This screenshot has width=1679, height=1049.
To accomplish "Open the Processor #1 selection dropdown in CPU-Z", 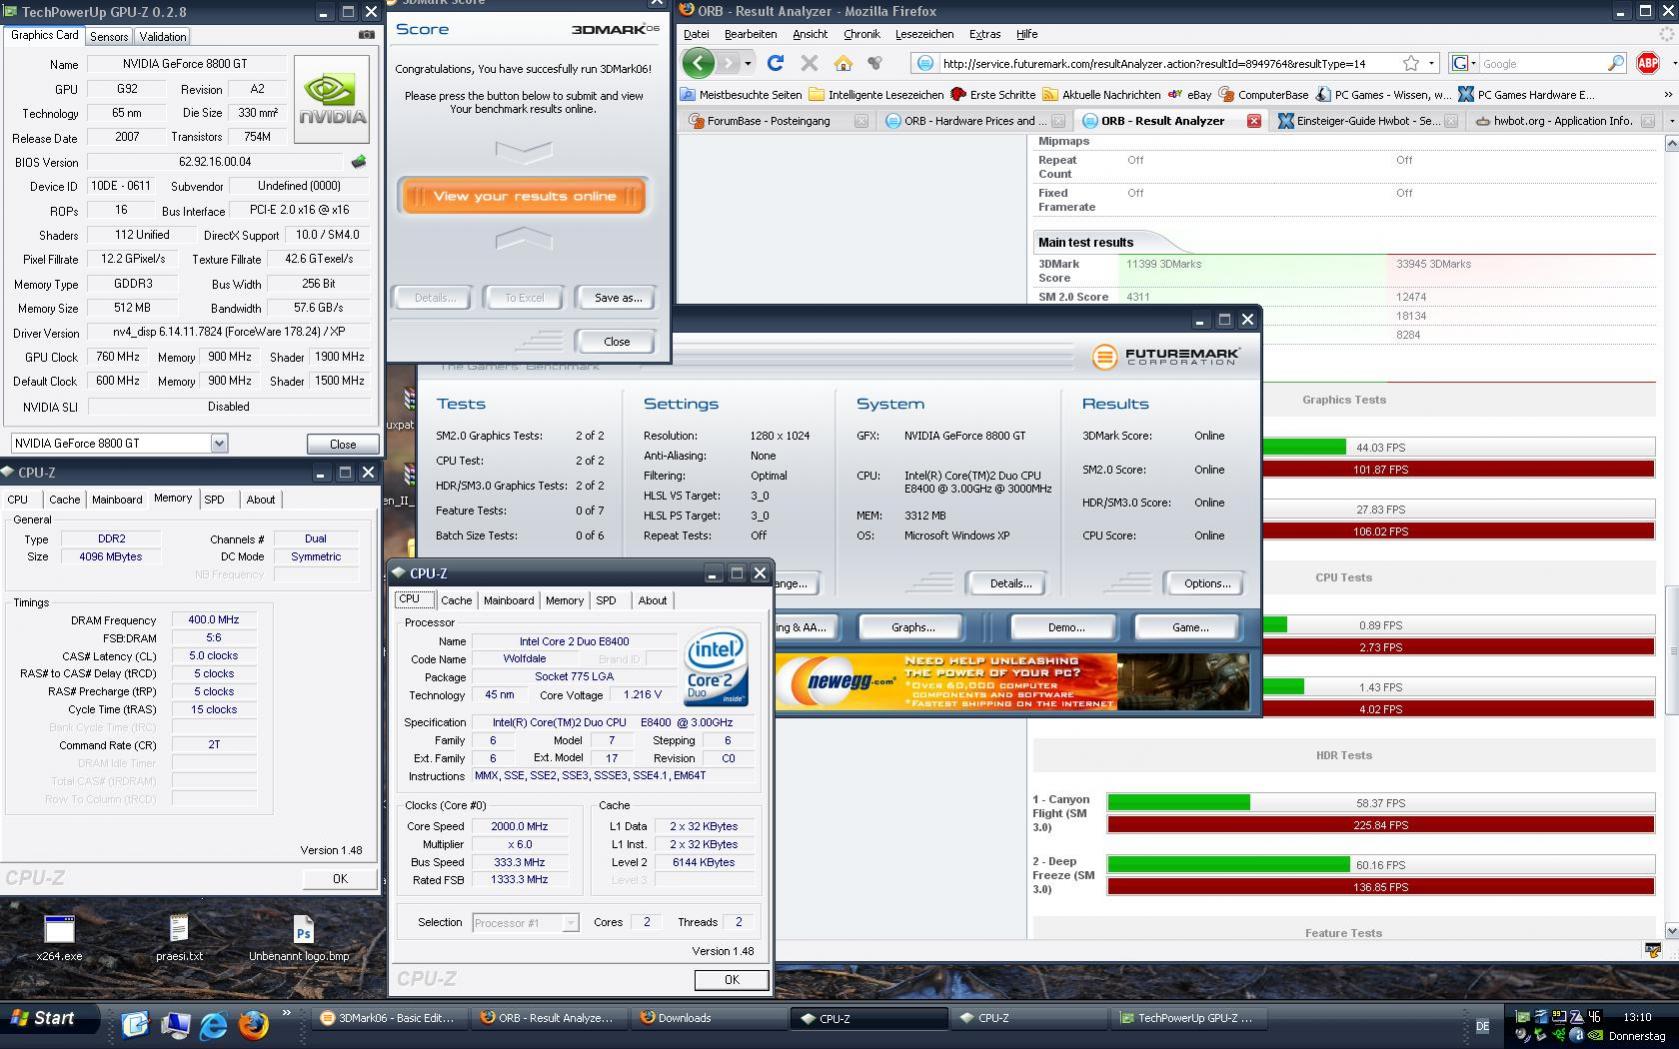I will pyautogui.click(x=570, y=923).
